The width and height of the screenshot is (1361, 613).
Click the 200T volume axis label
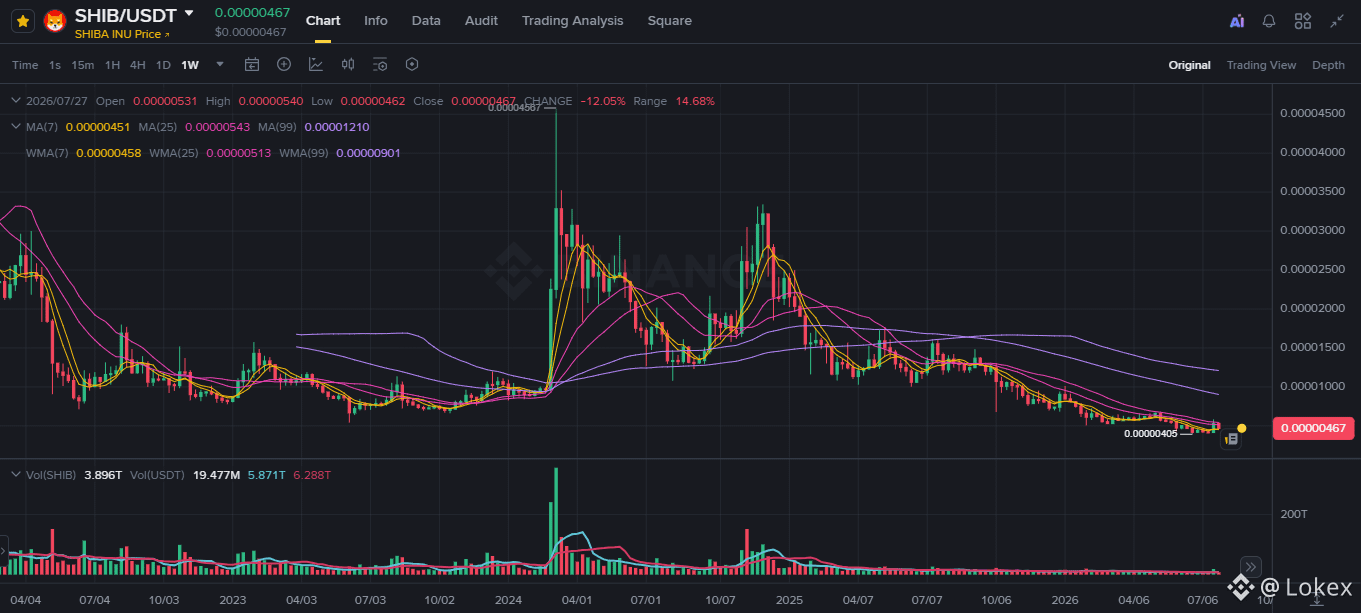(1295, 513)
